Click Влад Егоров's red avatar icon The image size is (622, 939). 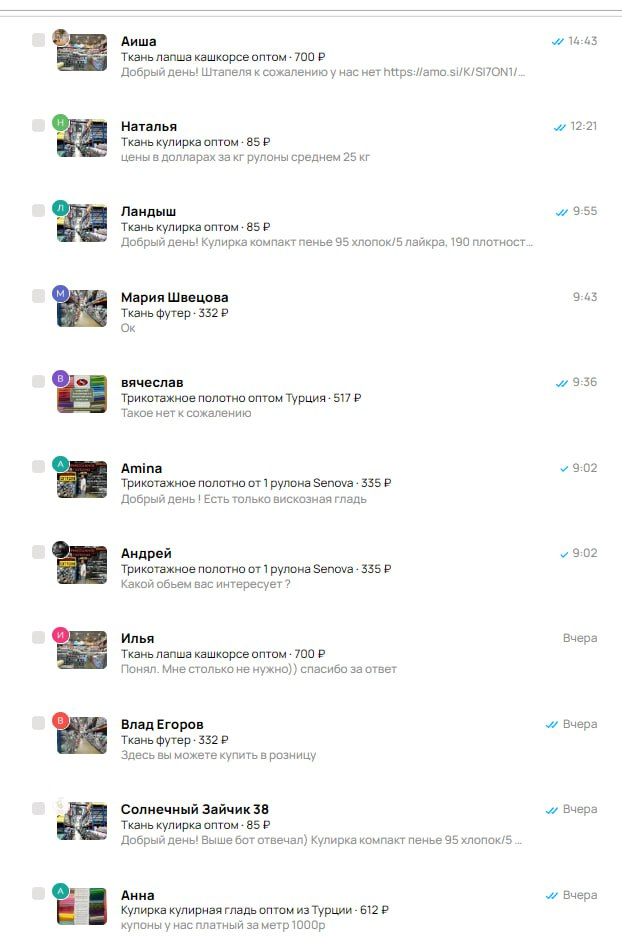tap(60, 720)
